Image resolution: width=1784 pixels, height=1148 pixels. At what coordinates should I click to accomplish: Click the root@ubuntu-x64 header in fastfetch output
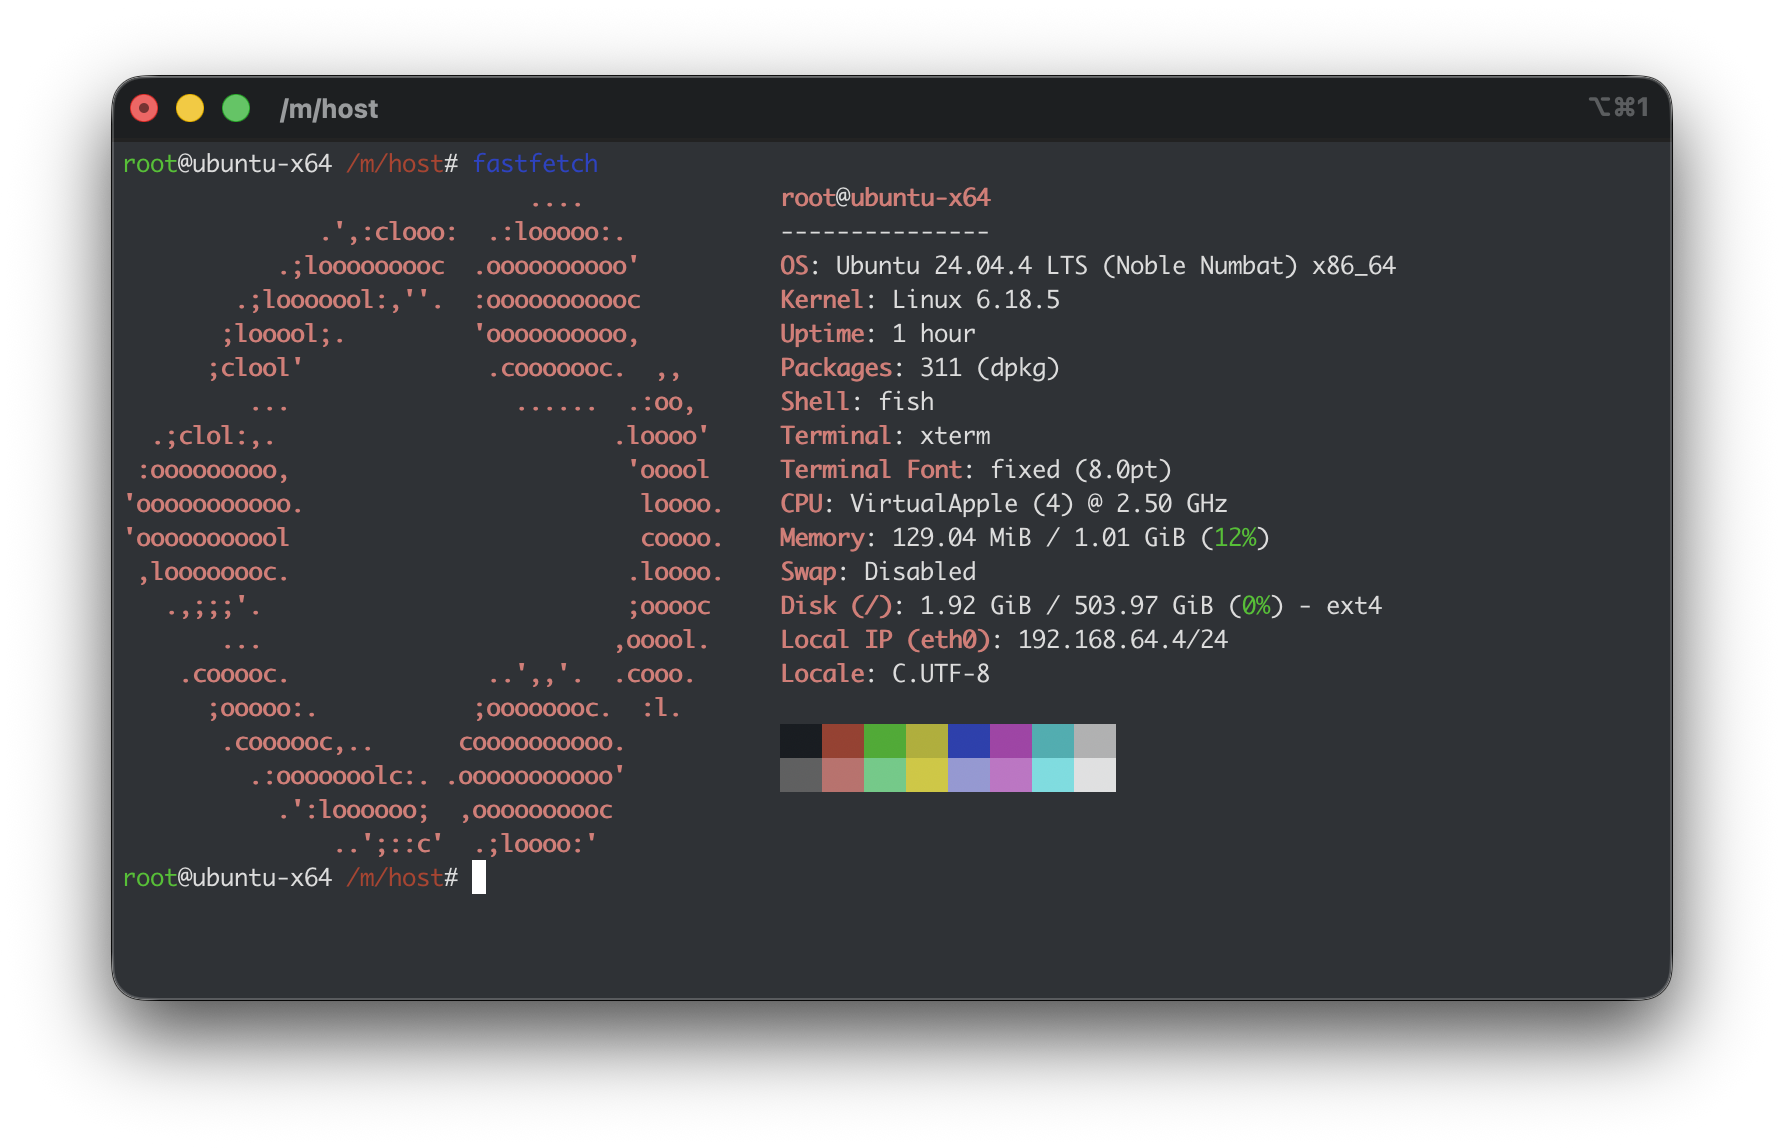pyautogui.click(x=885, y=198)
